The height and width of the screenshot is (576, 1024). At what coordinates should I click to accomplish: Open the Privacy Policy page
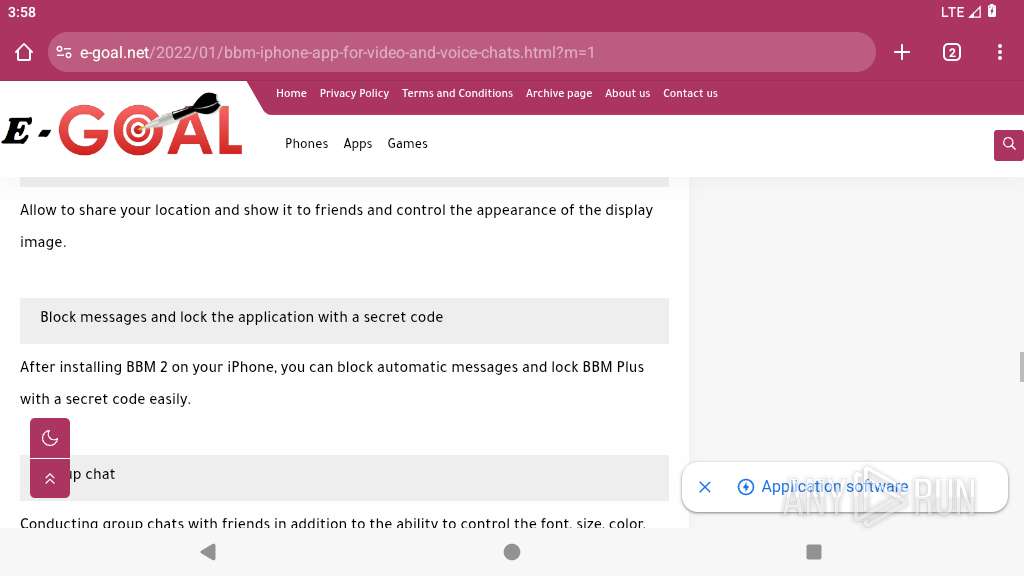pyautogui.click(x=354, y=93)
